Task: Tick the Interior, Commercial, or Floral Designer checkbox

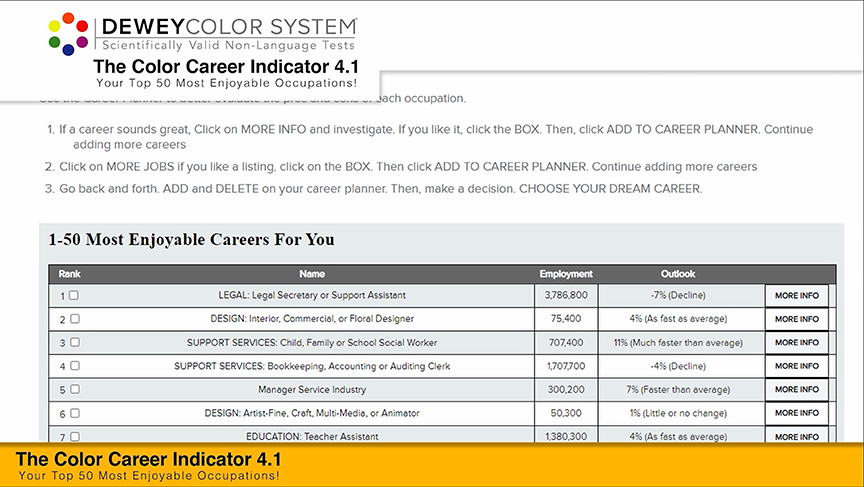Action: tap(75, 319)
